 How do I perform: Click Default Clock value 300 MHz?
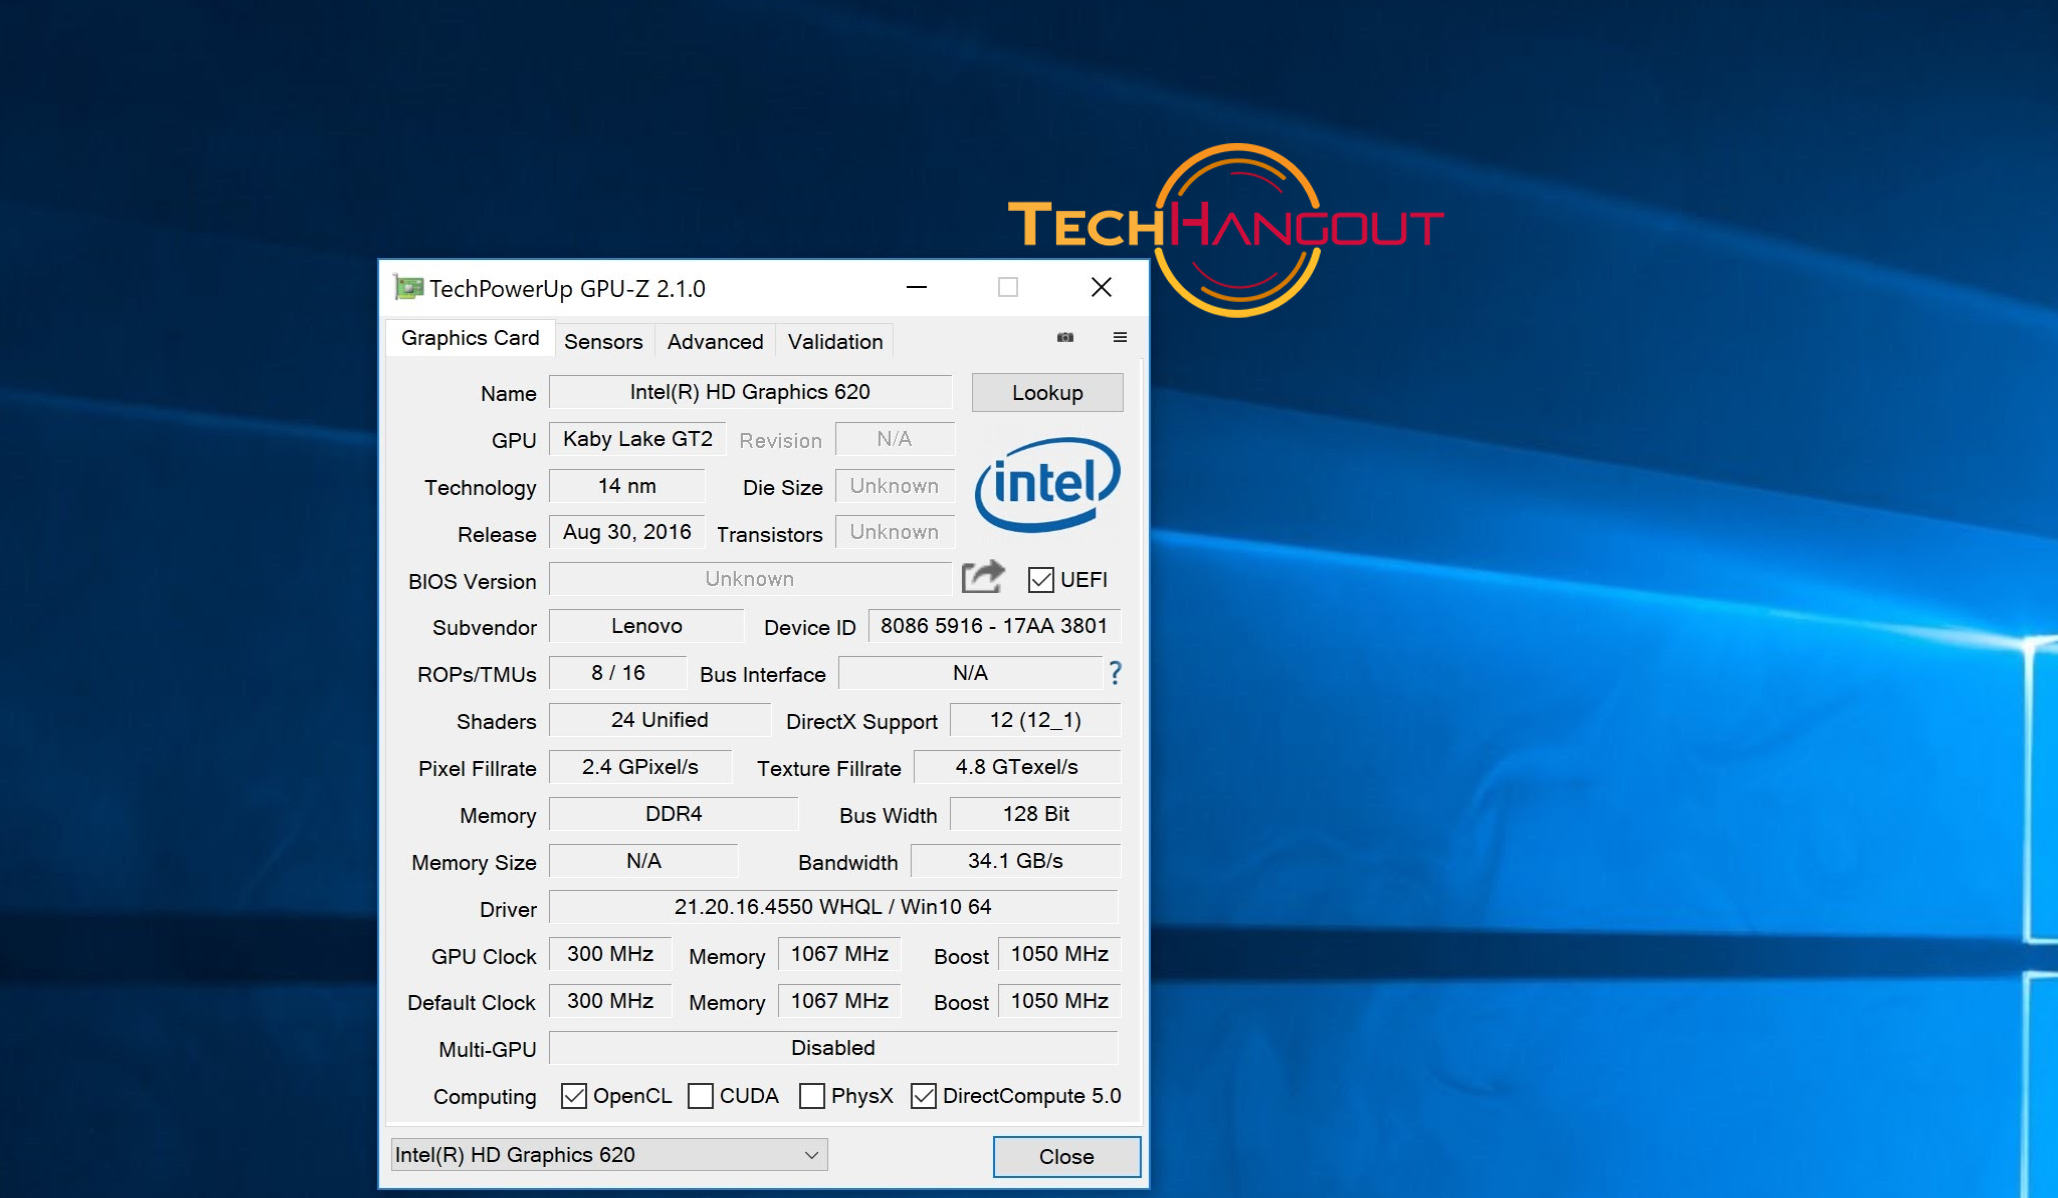(x=610, y=1001)
